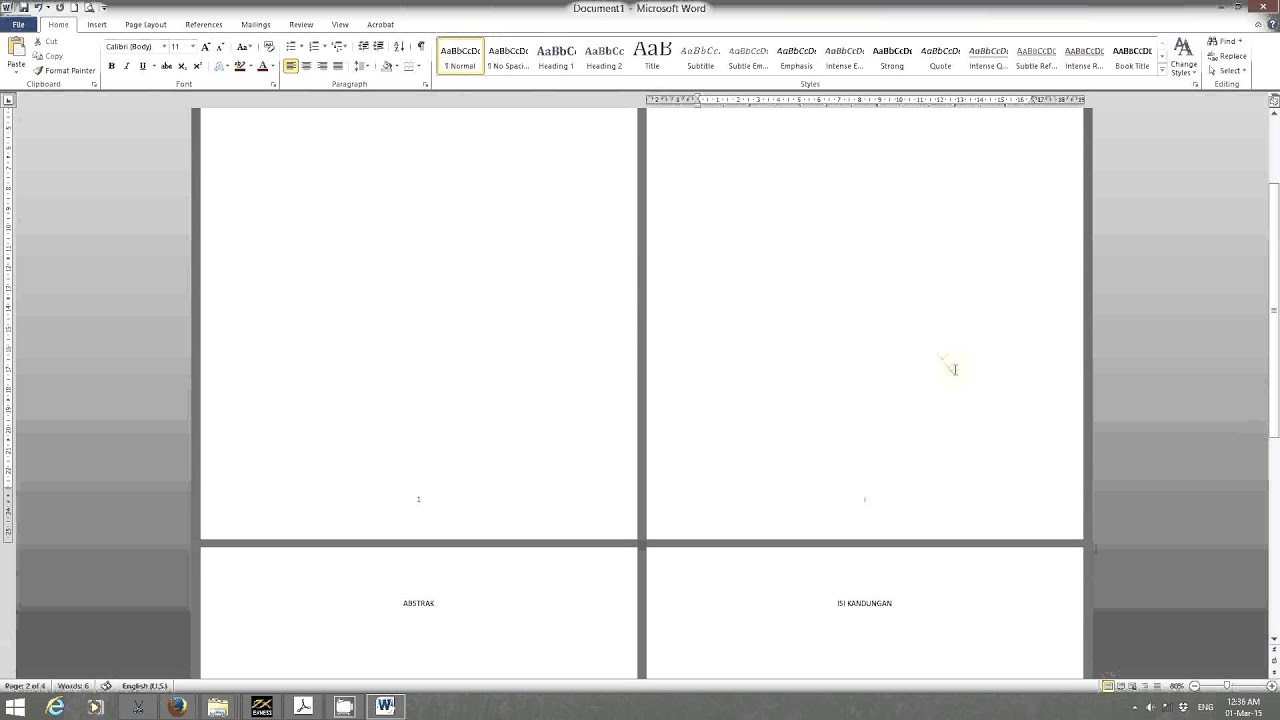Activate the Format Painter
The width and height of the screenshot is (1280, 720).
pos(64,71)
